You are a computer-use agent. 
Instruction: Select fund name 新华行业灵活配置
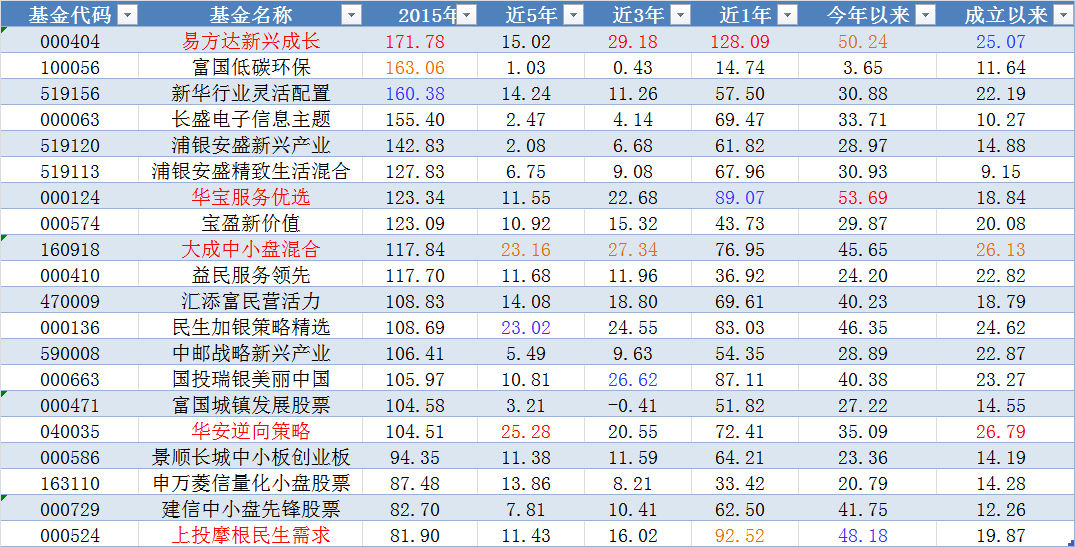click(x=251, y=93)
